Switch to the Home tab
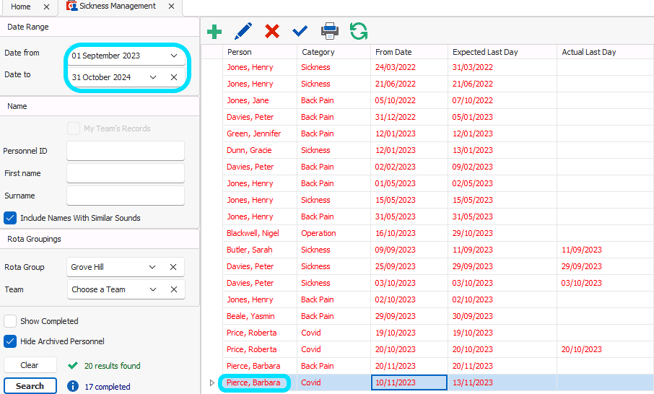 click(x=20, y=7)
